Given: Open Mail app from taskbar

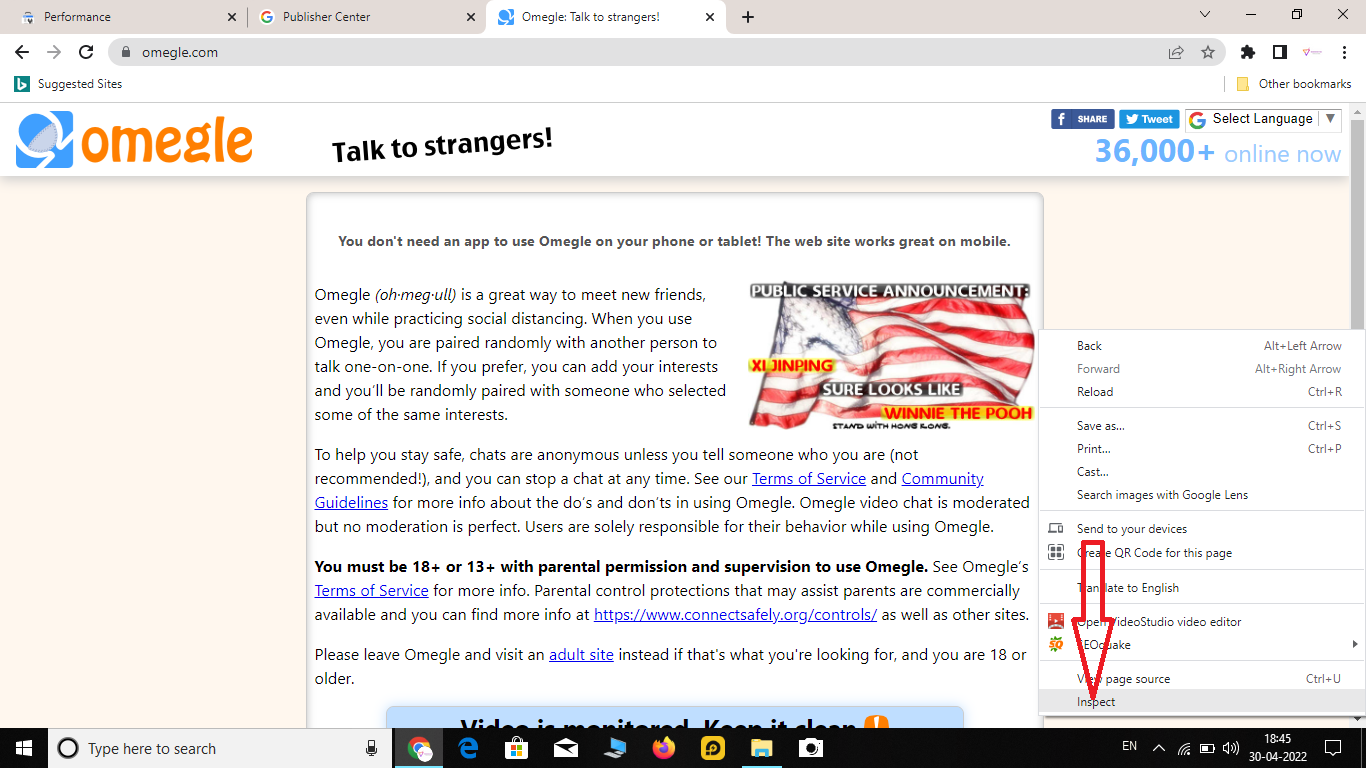Looking at the screenshot, I should click(x=566, y=748).
